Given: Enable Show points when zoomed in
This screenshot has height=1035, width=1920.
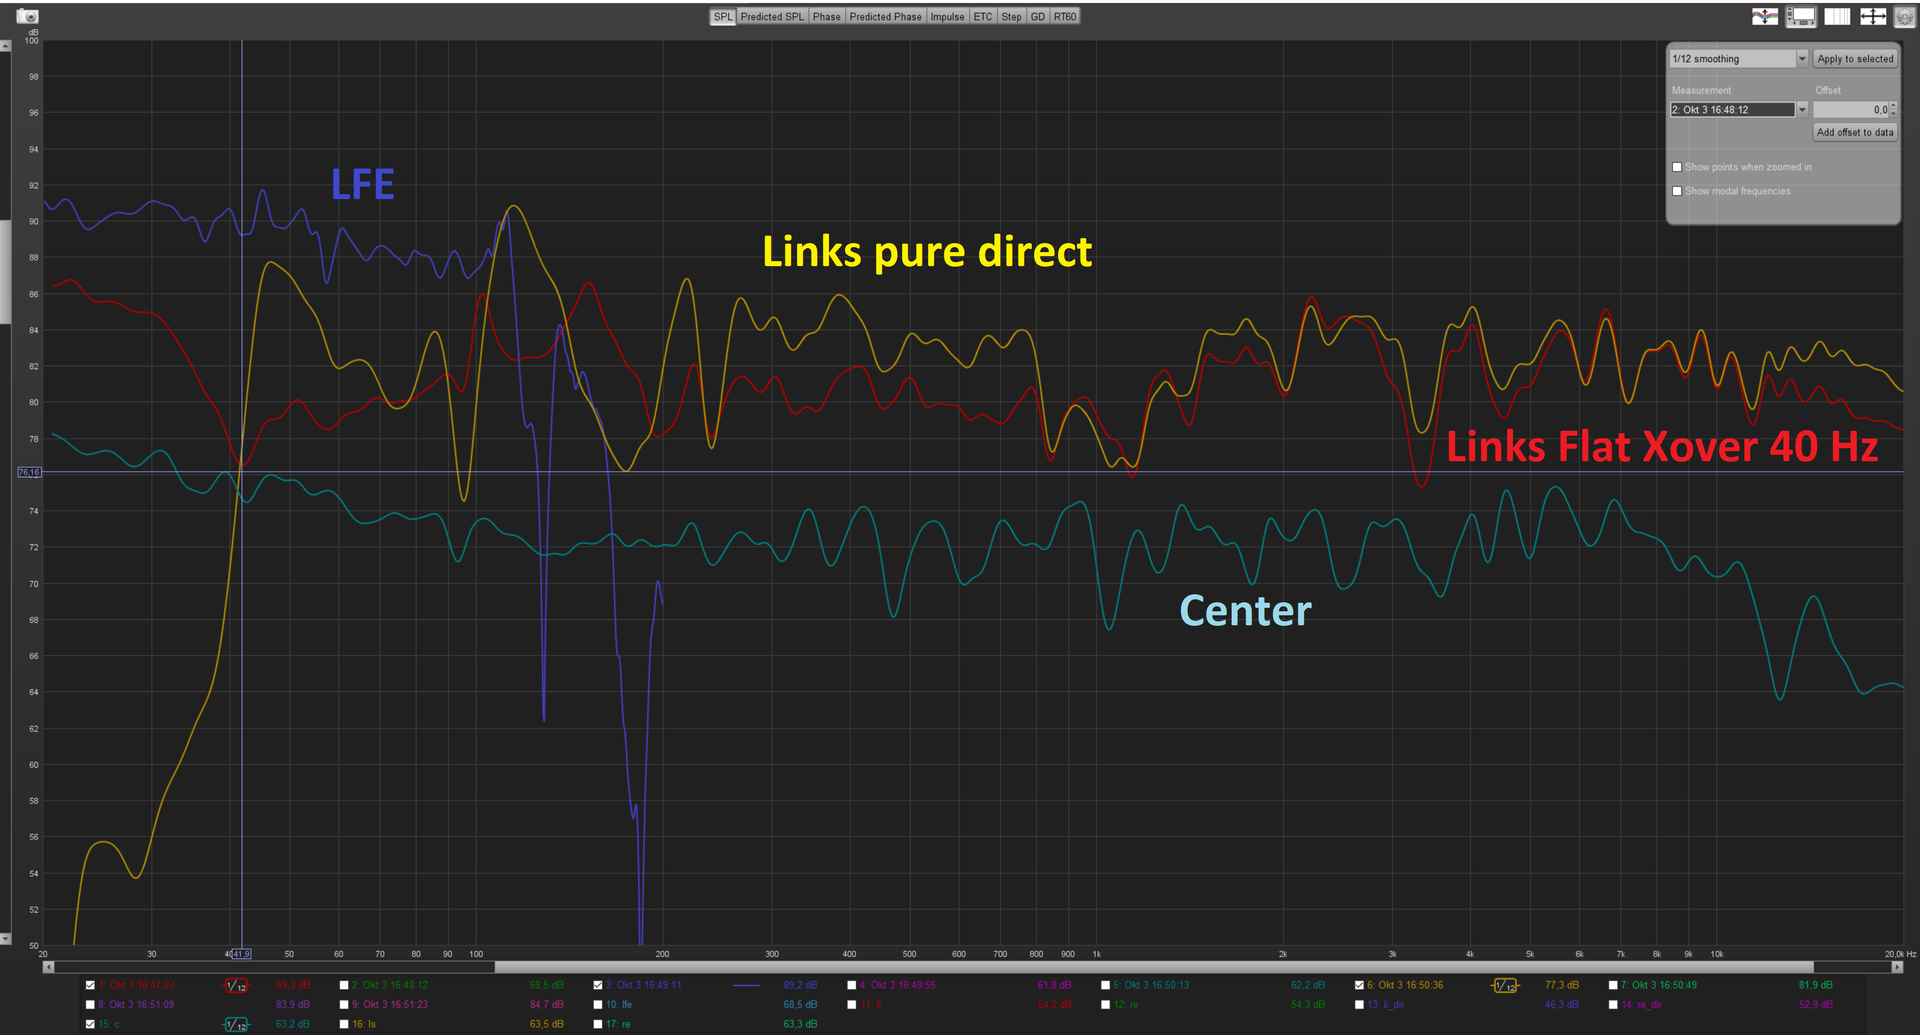Looking at the screenshot, I should 1677,167.
